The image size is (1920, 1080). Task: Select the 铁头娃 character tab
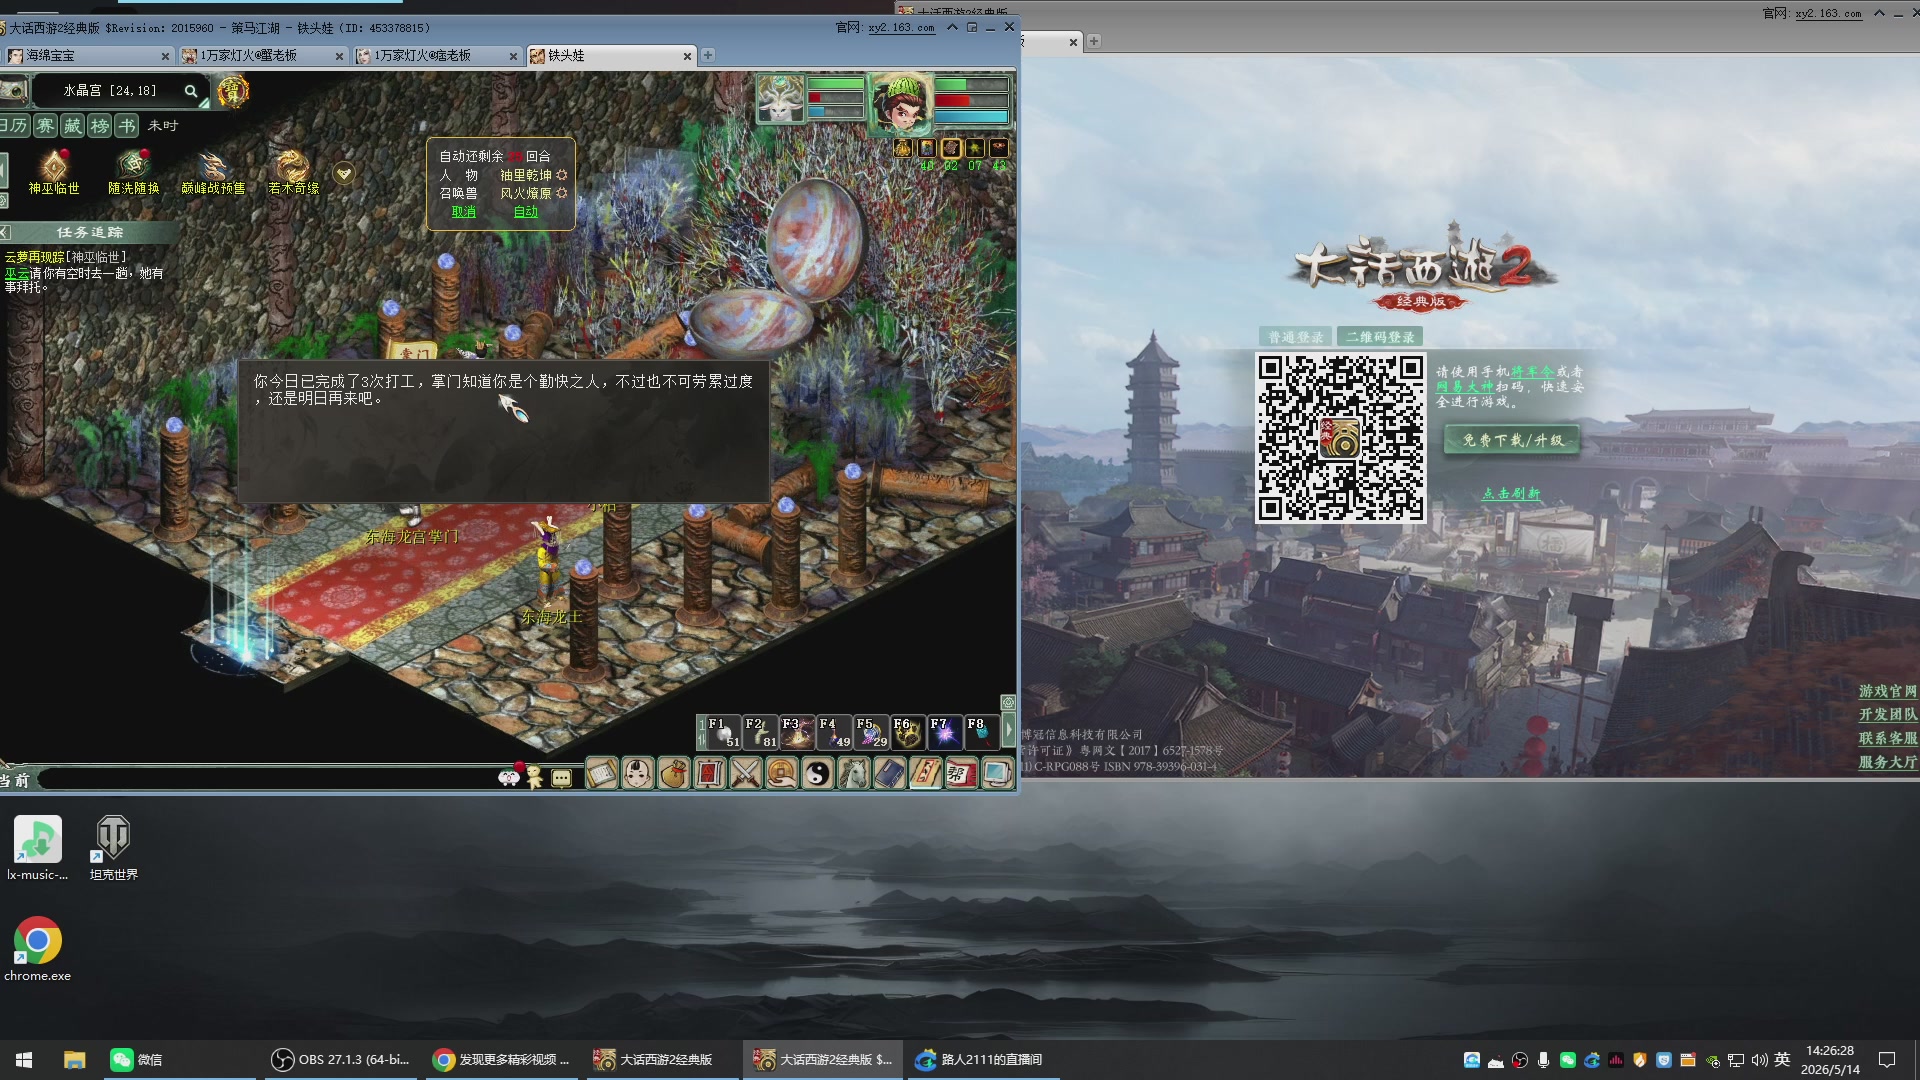pyautogui.click(x=610, y=56)
